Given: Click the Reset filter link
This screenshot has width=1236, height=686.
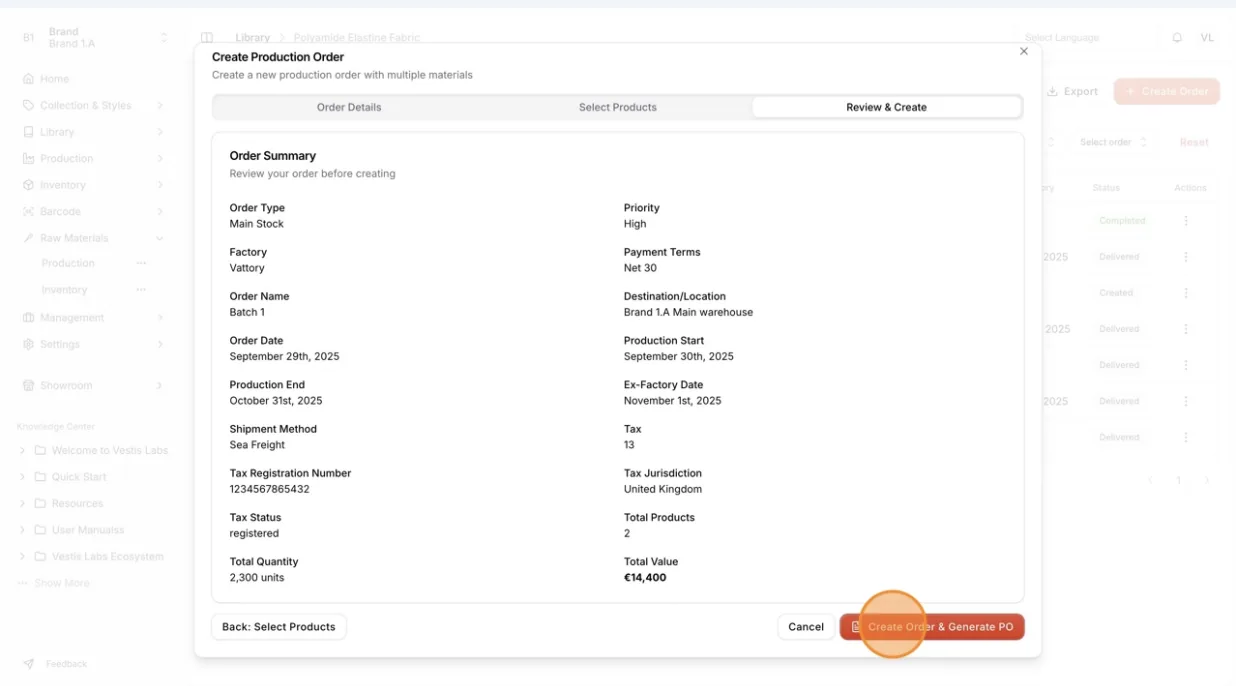Looking at the screenshot, I should pos(1194,142).
